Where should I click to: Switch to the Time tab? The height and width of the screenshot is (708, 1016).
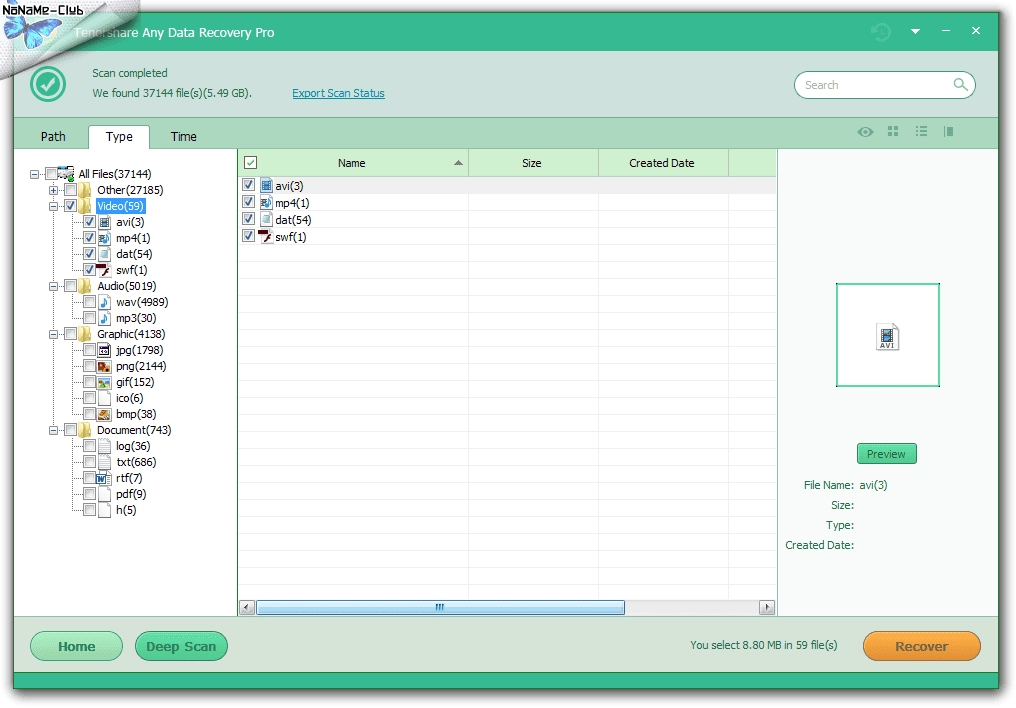[183, 137]
